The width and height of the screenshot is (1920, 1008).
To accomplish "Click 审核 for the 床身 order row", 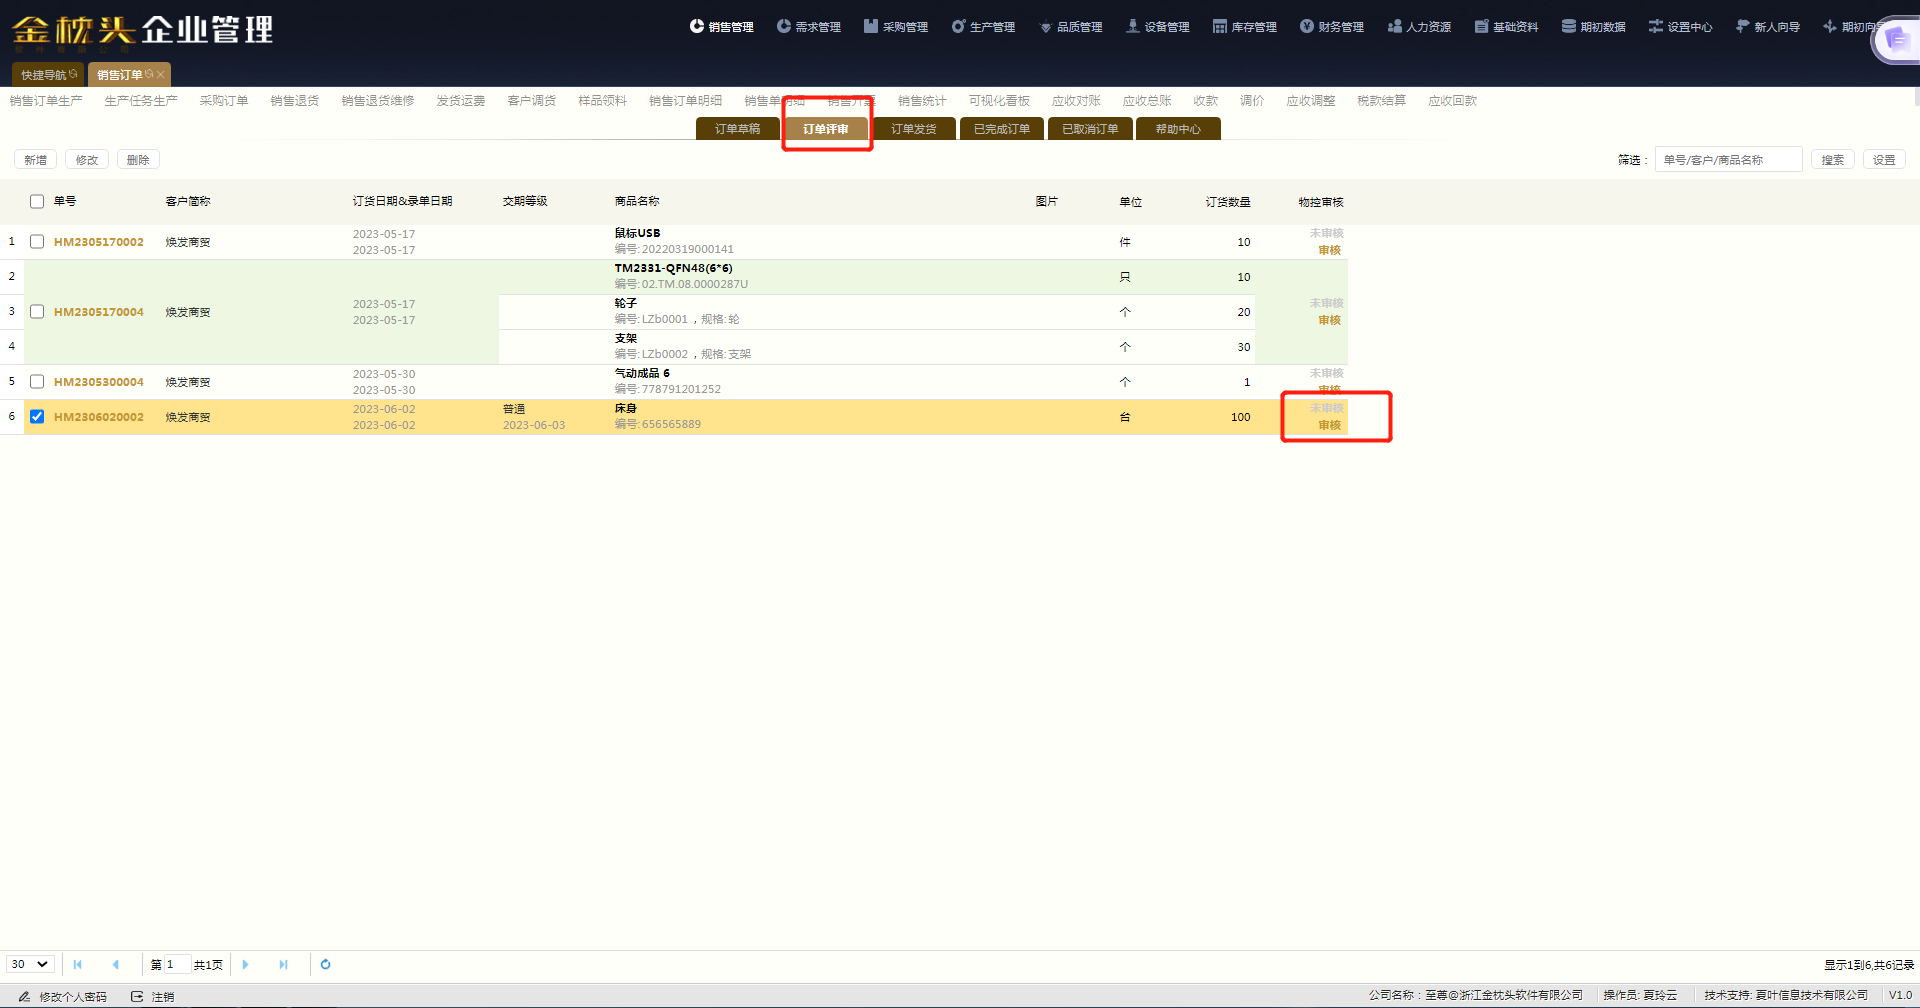I will tap(1329, 425).
